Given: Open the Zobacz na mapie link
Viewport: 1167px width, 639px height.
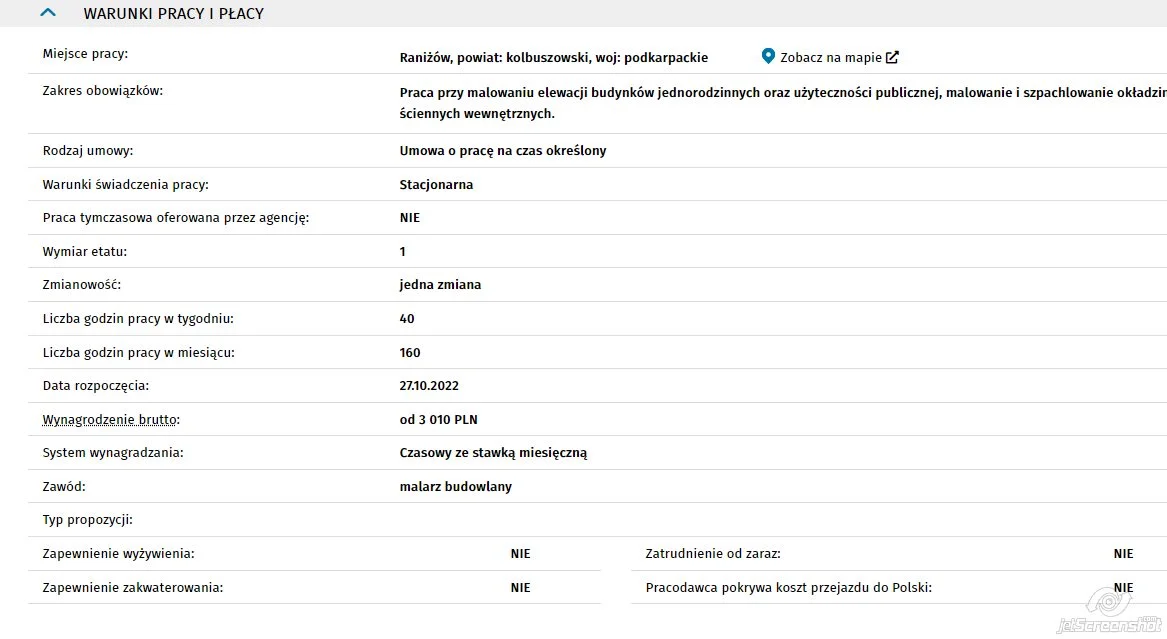Looking at the screenshot, I should (x=831, y=57).
